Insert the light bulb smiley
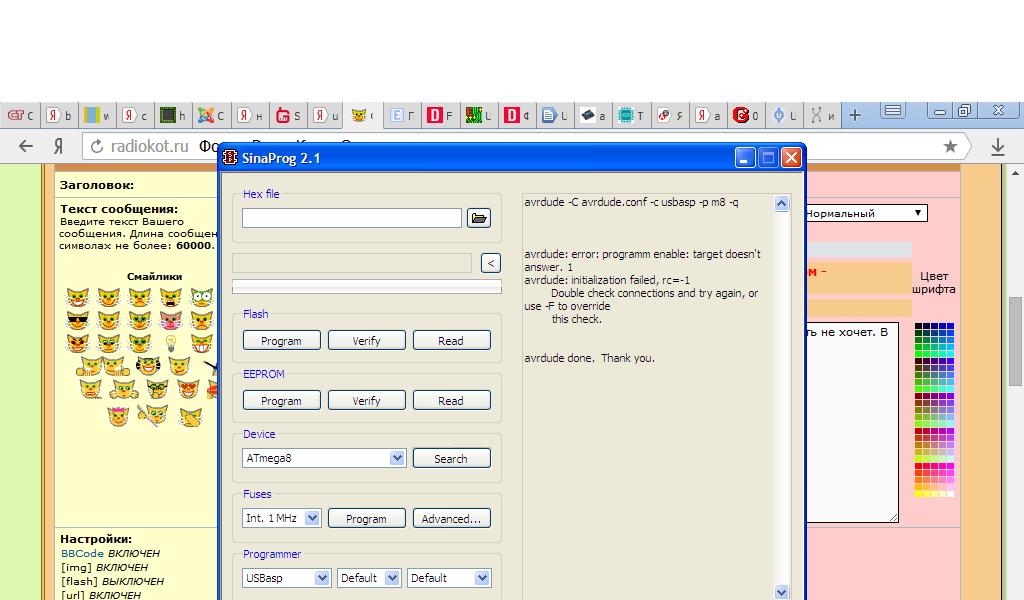The image size is (1024, 600). pos(171,343)
